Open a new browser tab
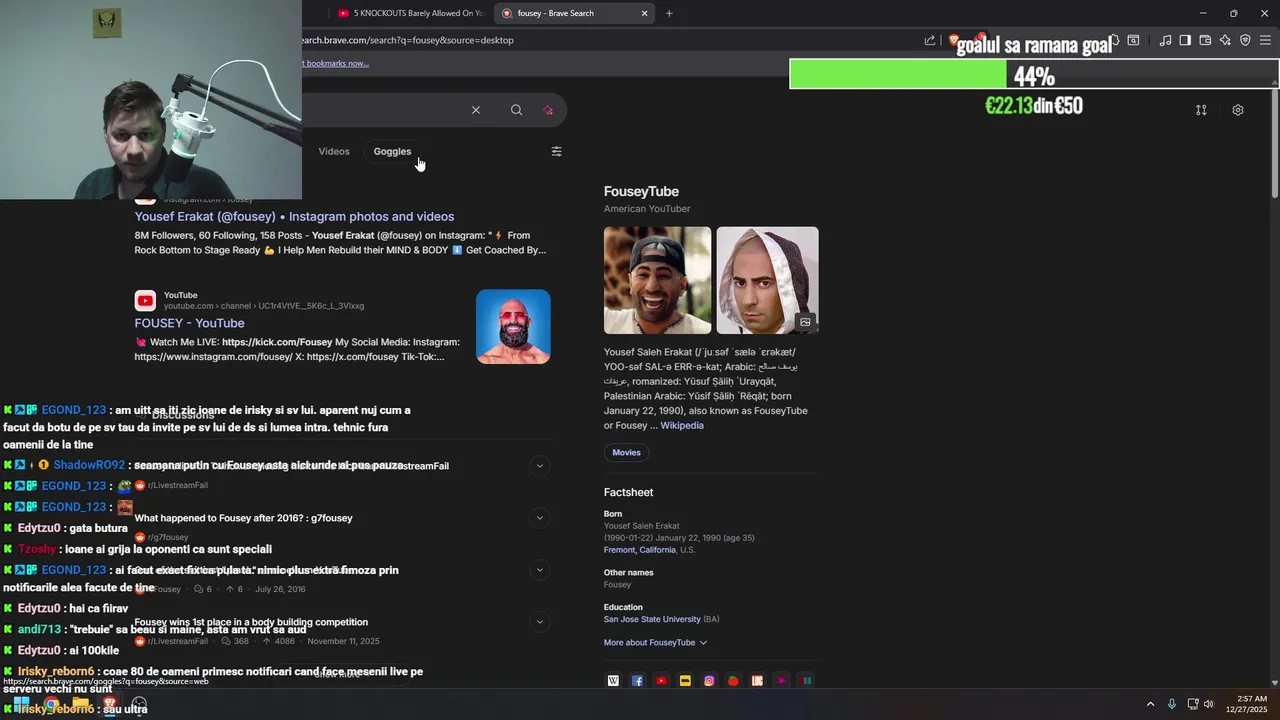 pos(669,13)
